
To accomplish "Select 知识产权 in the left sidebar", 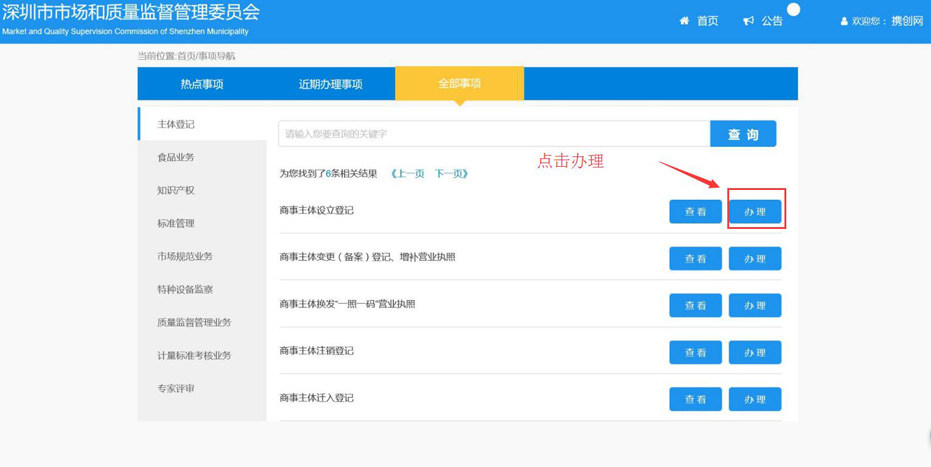I will coord(176,191).
